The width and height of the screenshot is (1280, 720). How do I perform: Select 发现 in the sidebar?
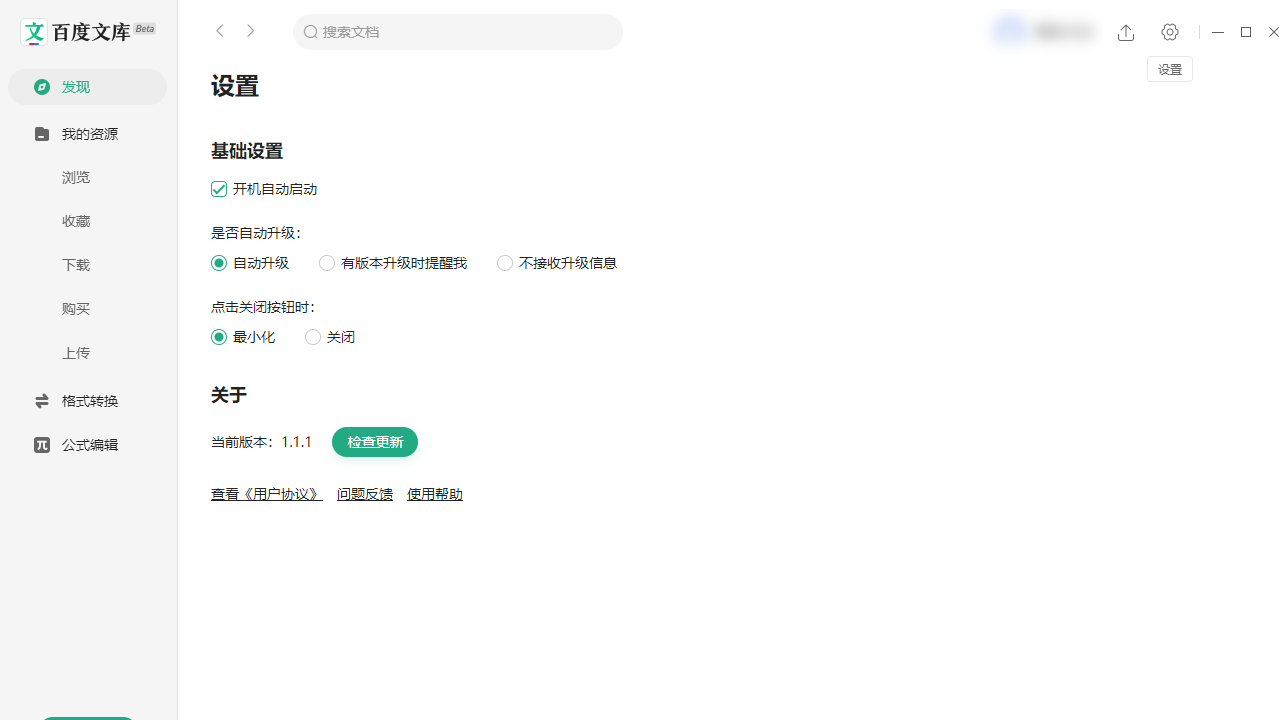[x=75, y=87]
